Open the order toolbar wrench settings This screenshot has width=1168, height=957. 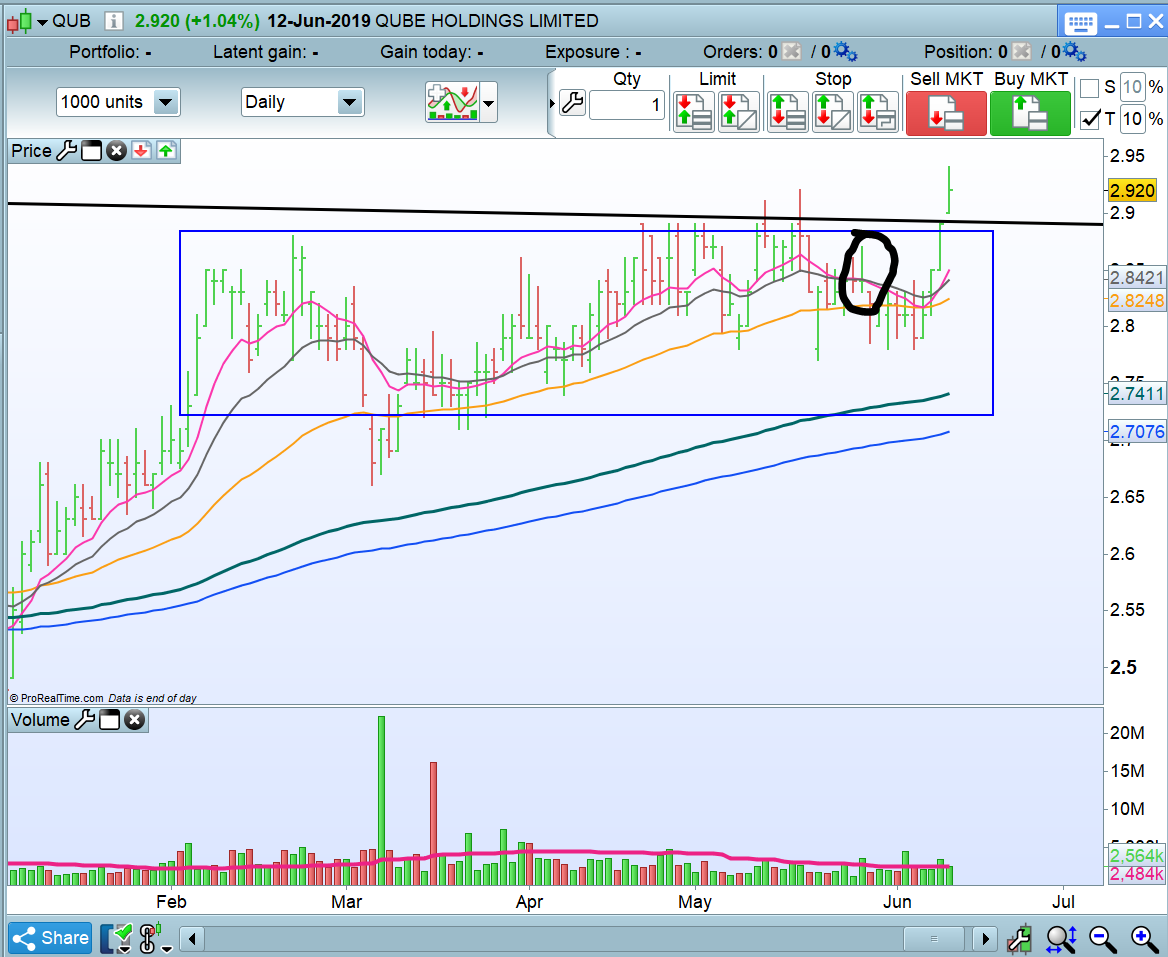tap(573, 102)
